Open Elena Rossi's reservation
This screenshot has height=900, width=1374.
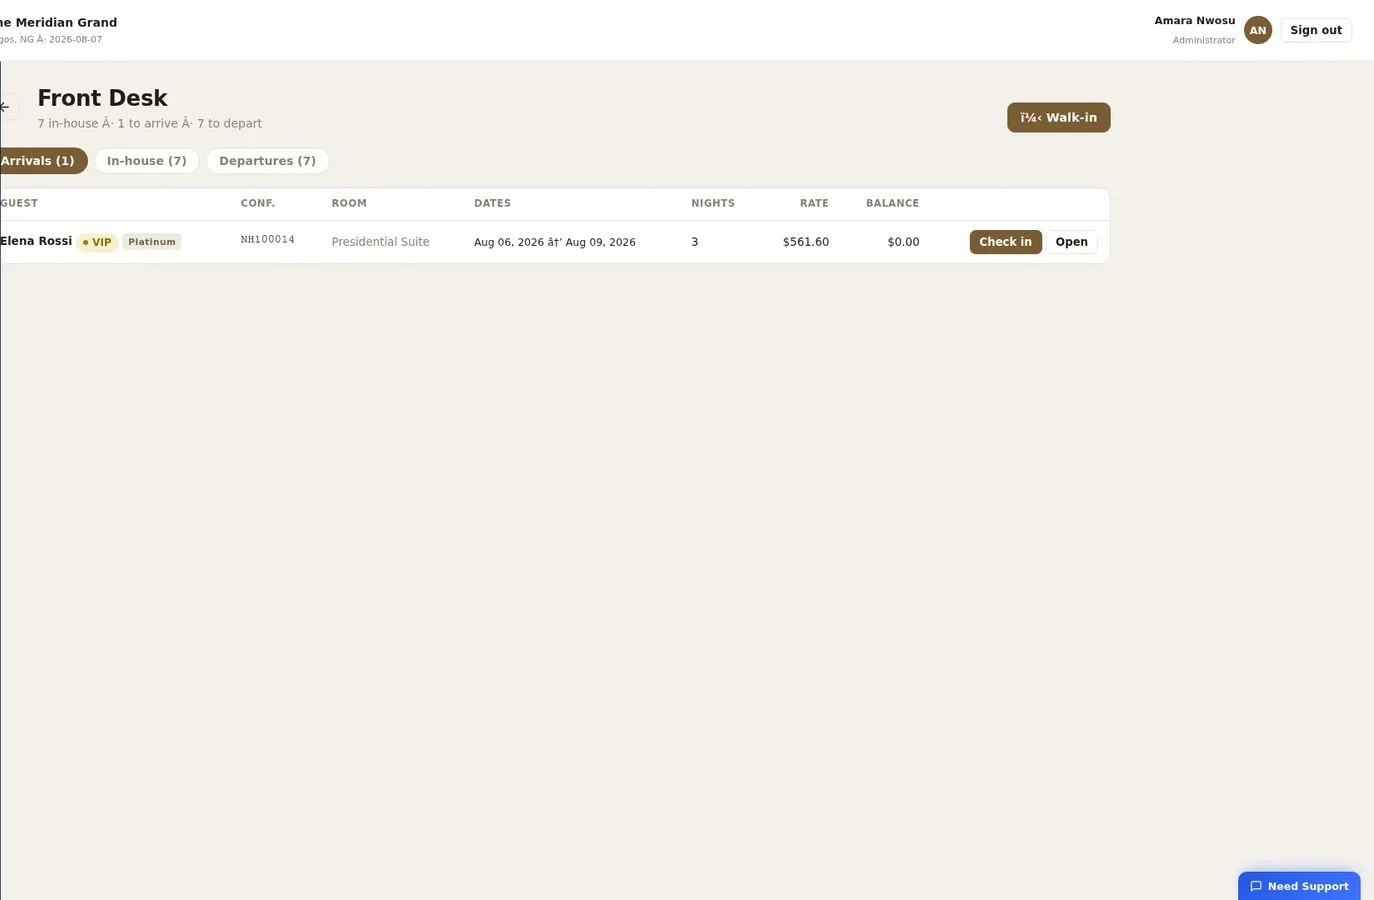click(1071, 242)
